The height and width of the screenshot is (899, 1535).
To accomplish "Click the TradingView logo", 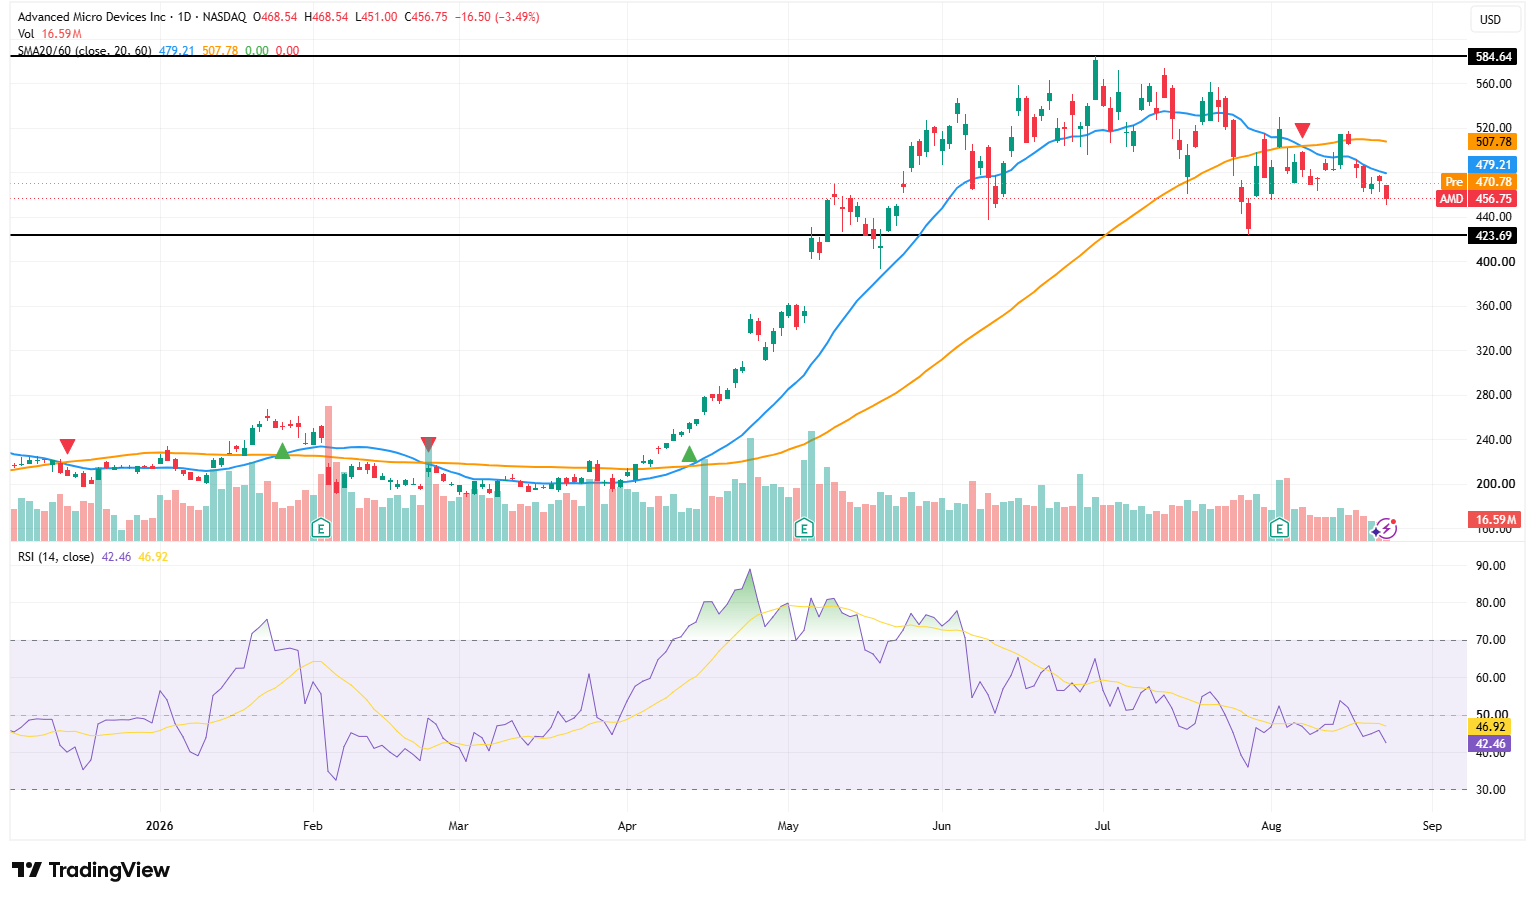I will point(91,870).
